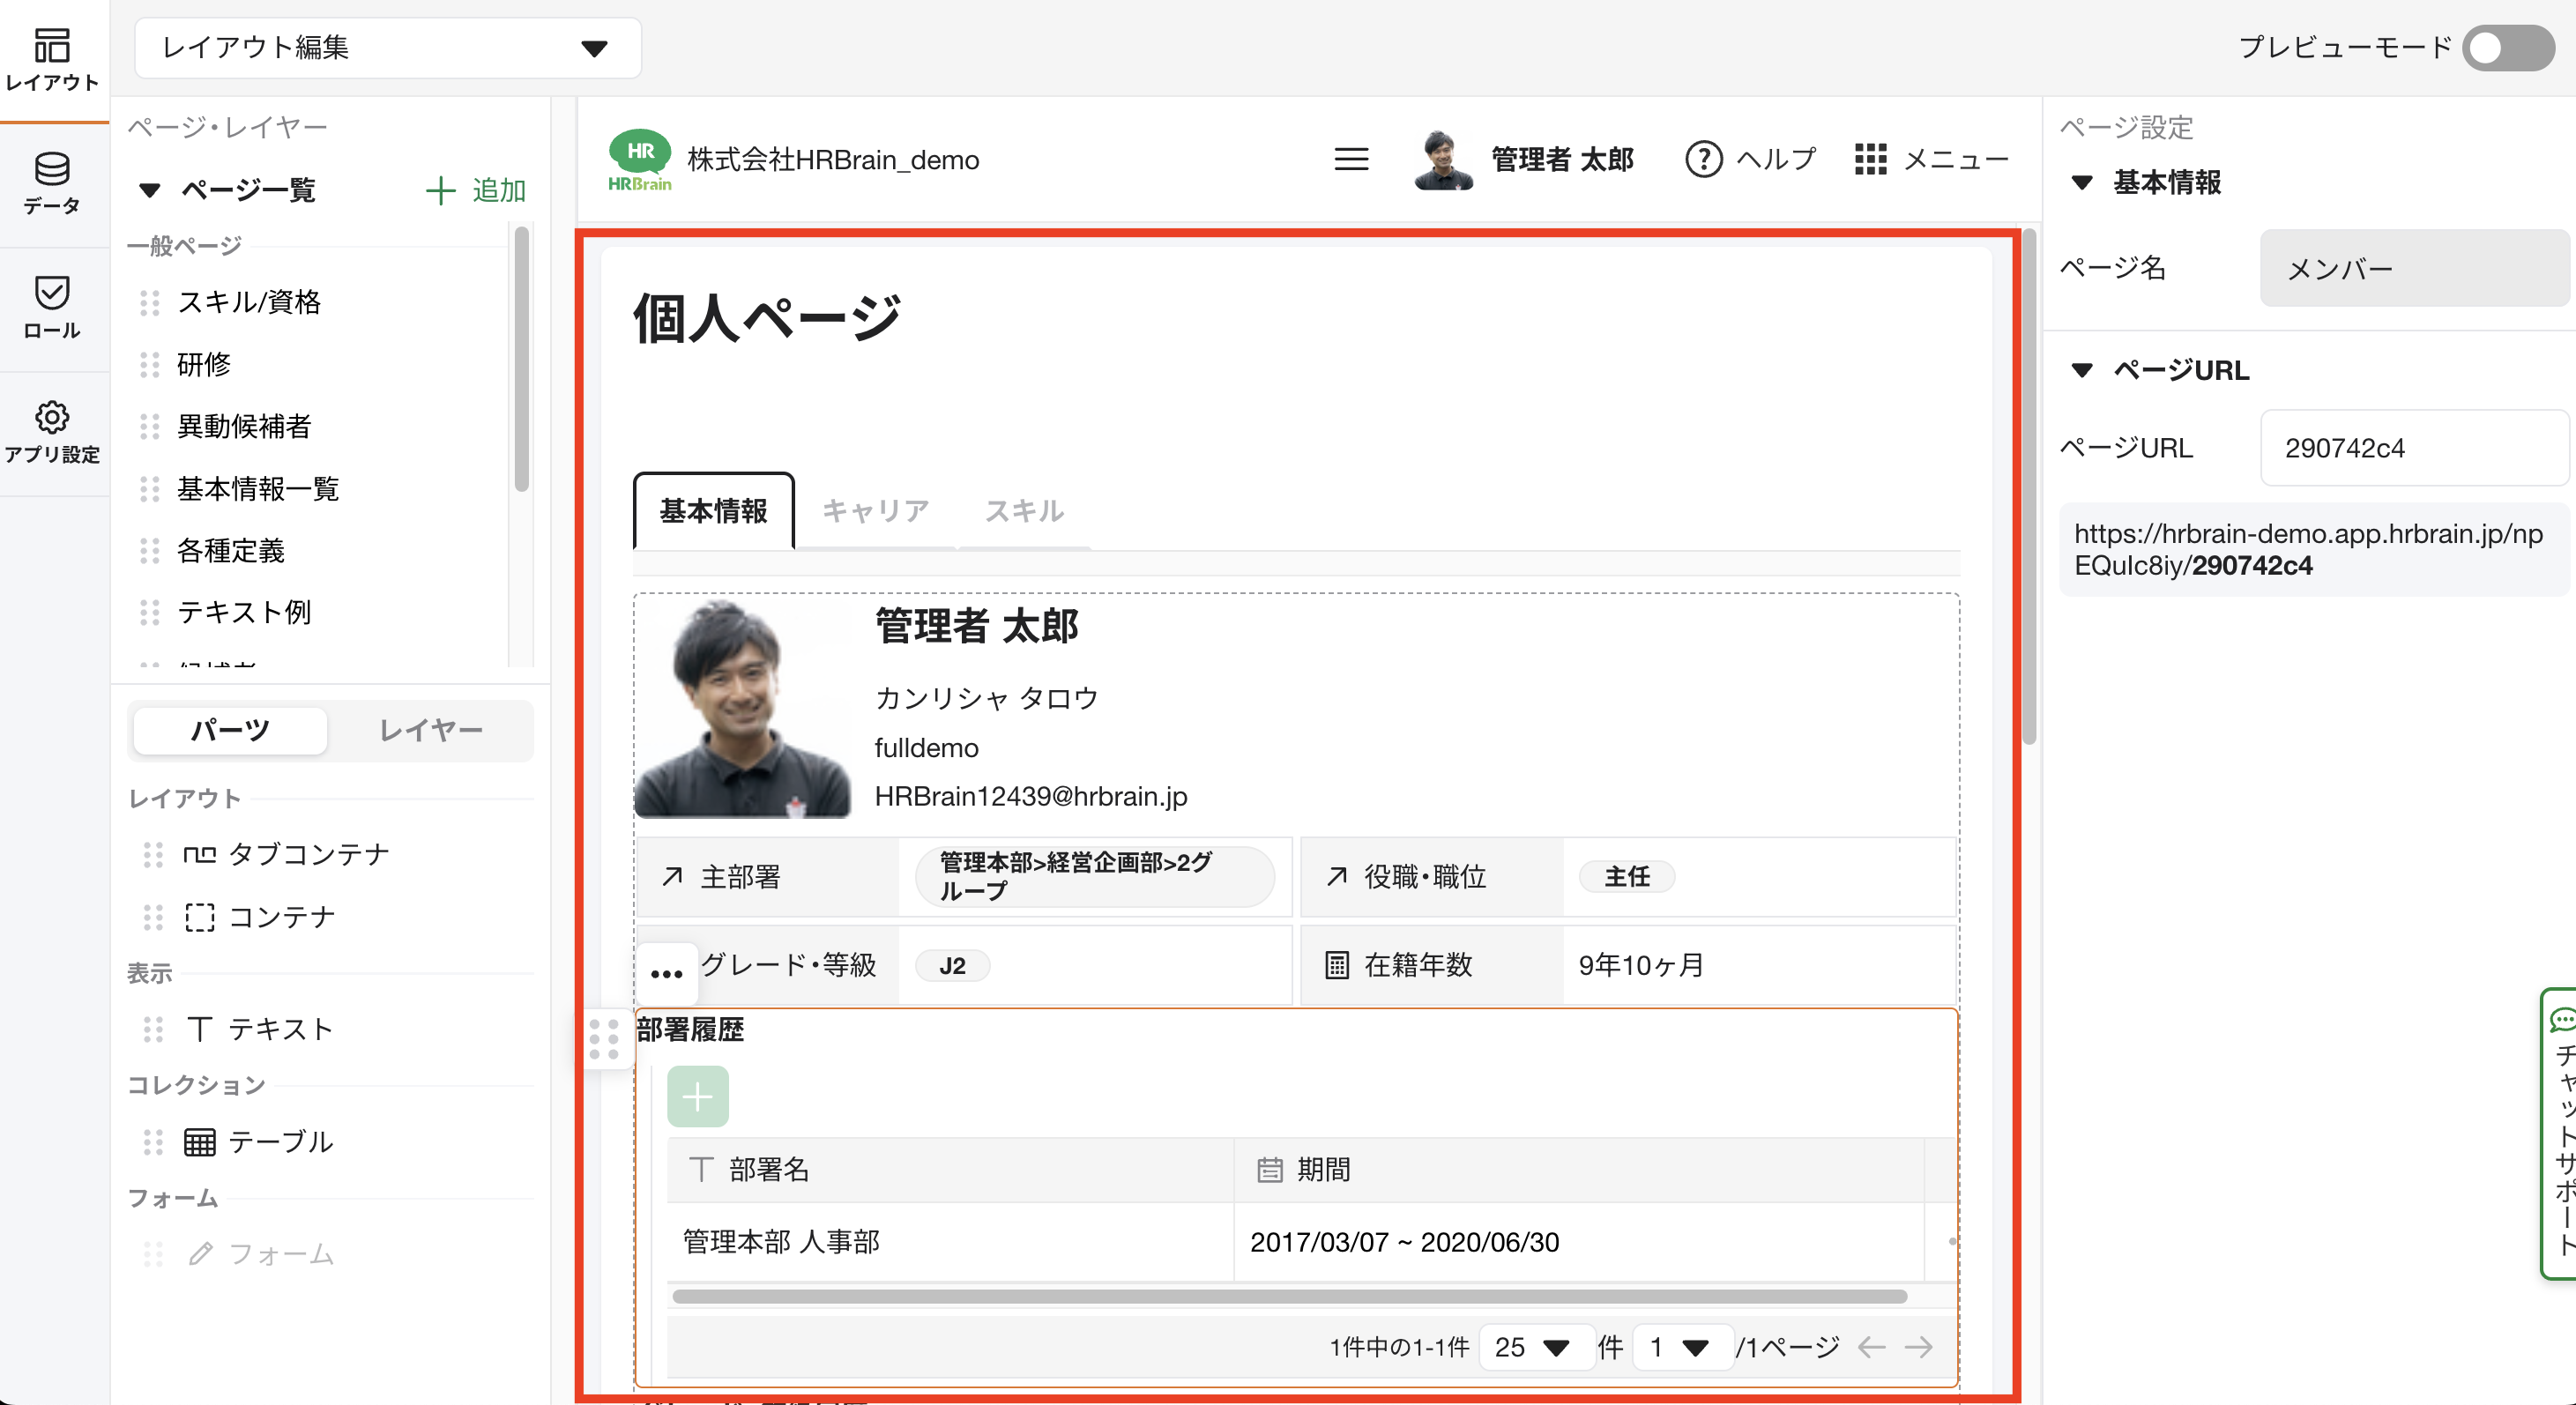Click the hamburger menu in the page header
2576x1405 pixels.
pyautogui.click(x=1351, y=159)
